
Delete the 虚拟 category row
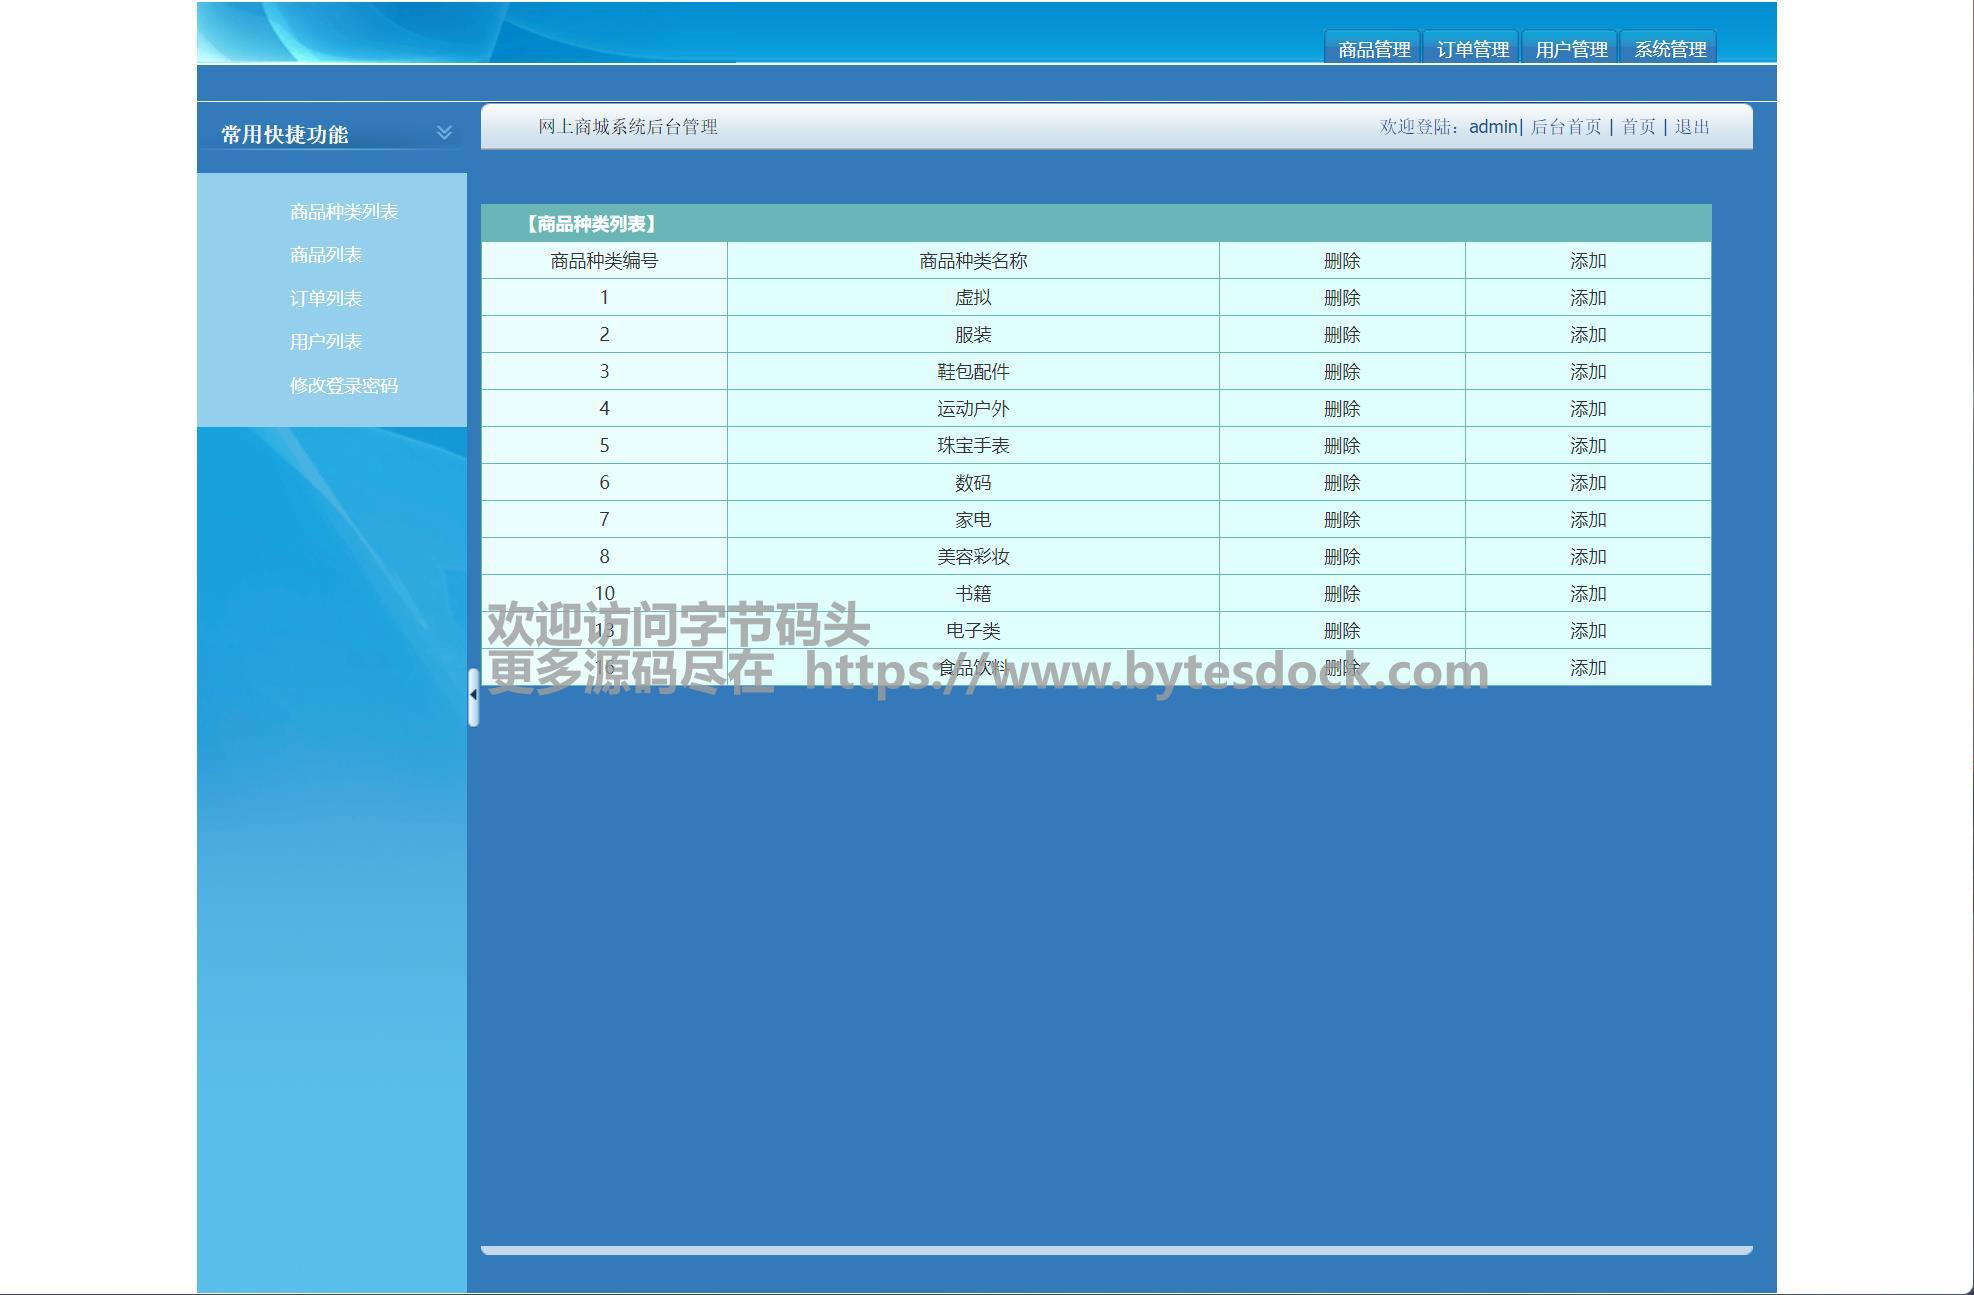1341,298
